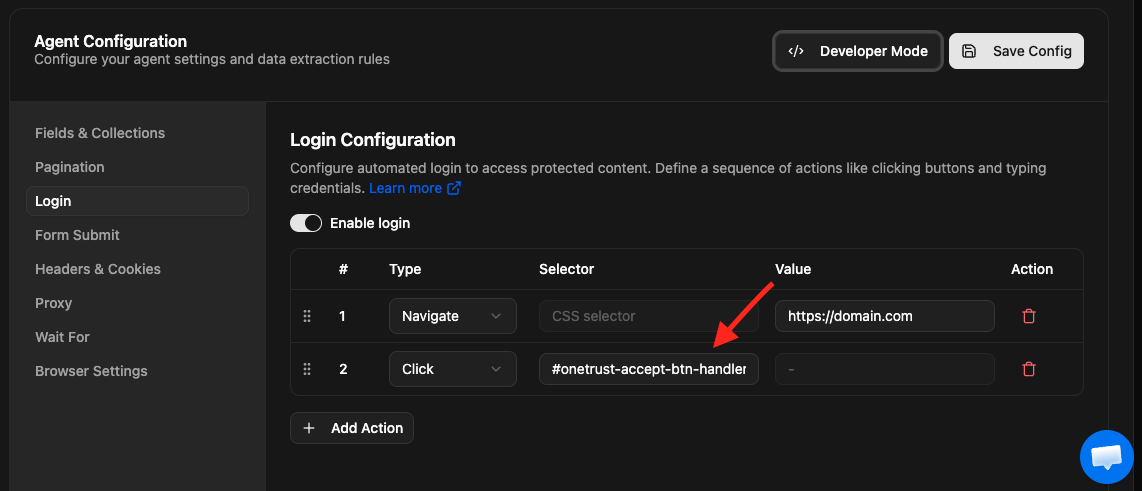This screenshot has height=491, width=1142.
Task: Go to Pagination settings
Action: pyautogui.click(x=70, y=167)
